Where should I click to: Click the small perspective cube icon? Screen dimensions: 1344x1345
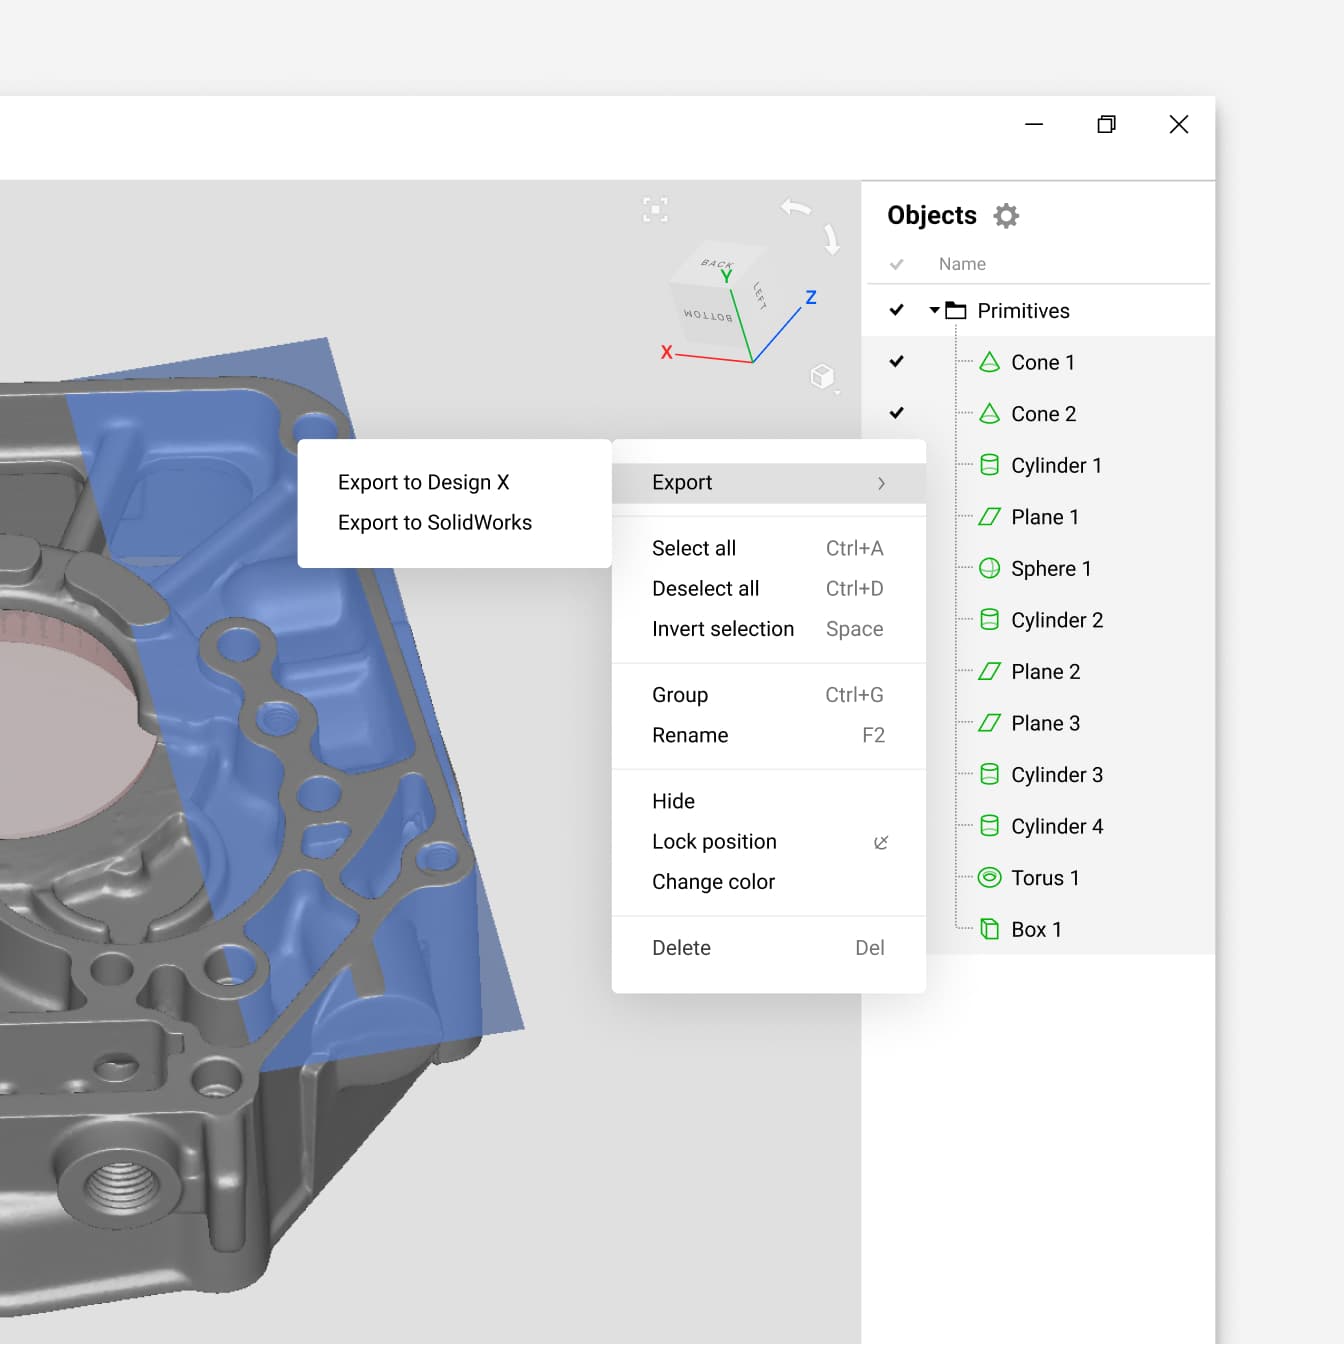[821, 376]
